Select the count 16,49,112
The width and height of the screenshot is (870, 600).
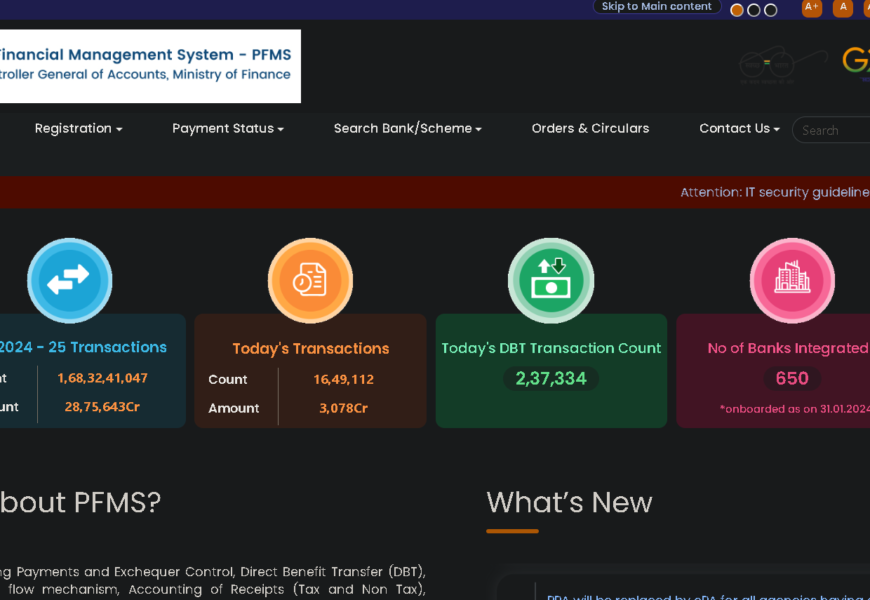pos(343,380)
